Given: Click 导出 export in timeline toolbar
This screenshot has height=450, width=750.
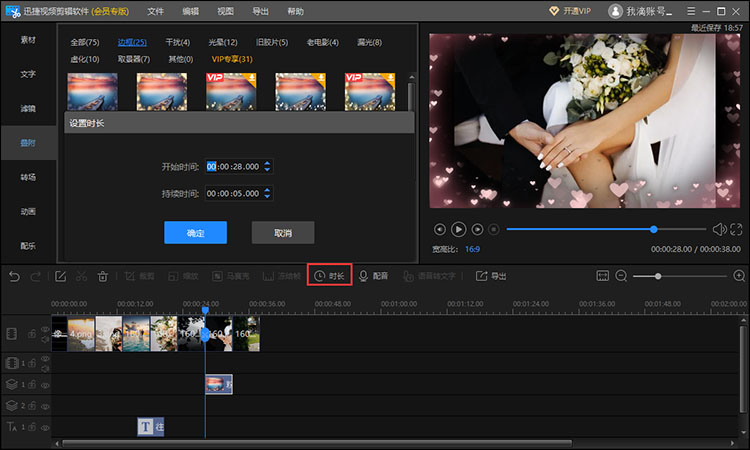Looking at the screenshot, I should pos(491,276).
